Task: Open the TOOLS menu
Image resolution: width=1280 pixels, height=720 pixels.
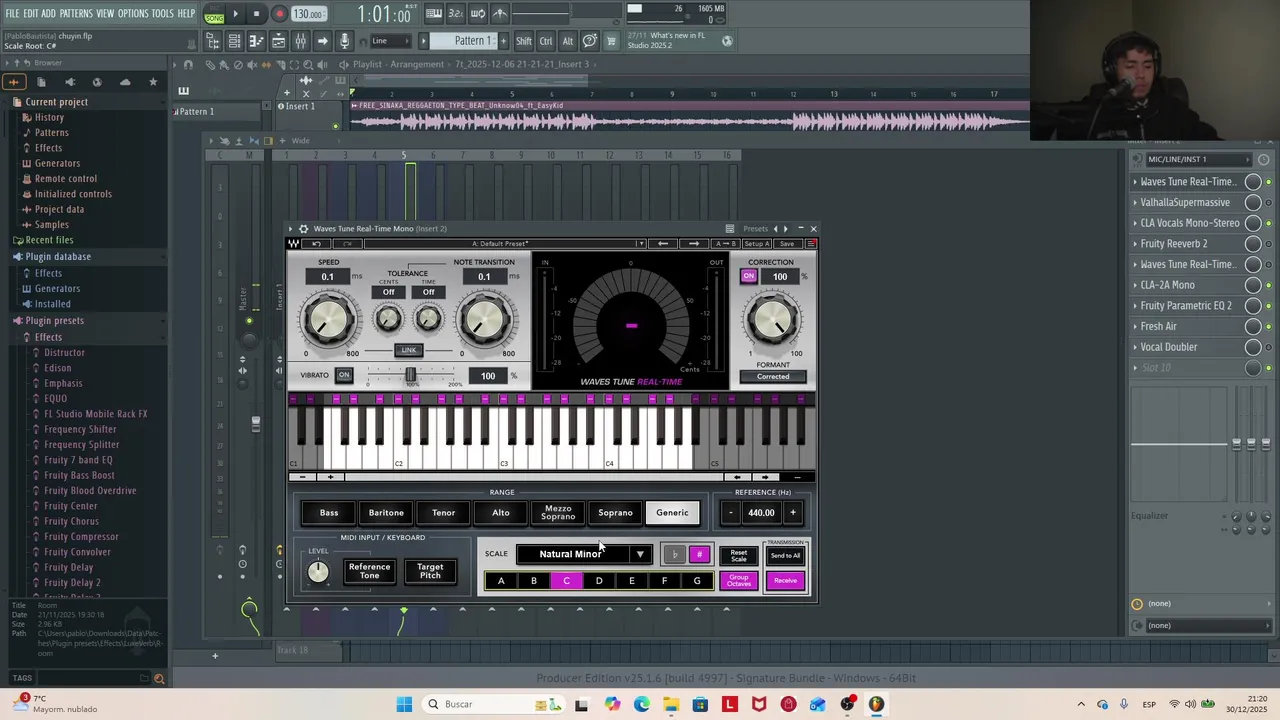Action: pos(163,13)
